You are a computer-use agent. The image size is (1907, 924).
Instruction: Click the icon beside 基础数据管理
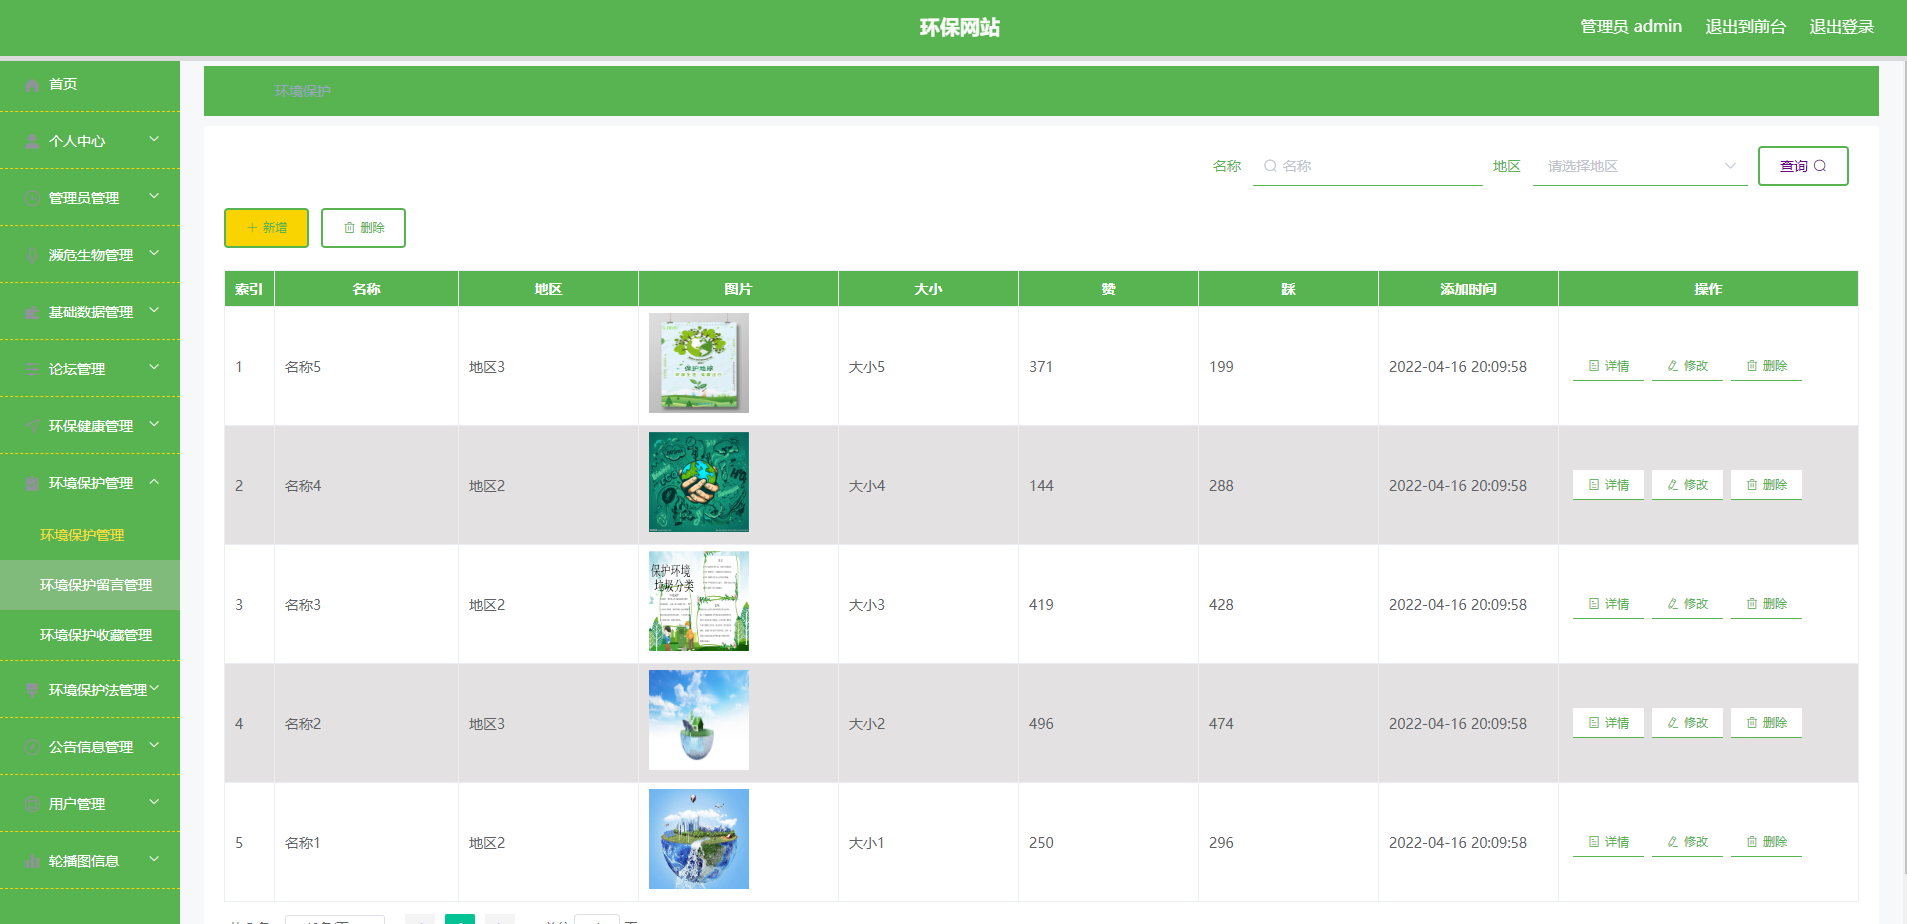pyautogui.click(x=32, y=313)
